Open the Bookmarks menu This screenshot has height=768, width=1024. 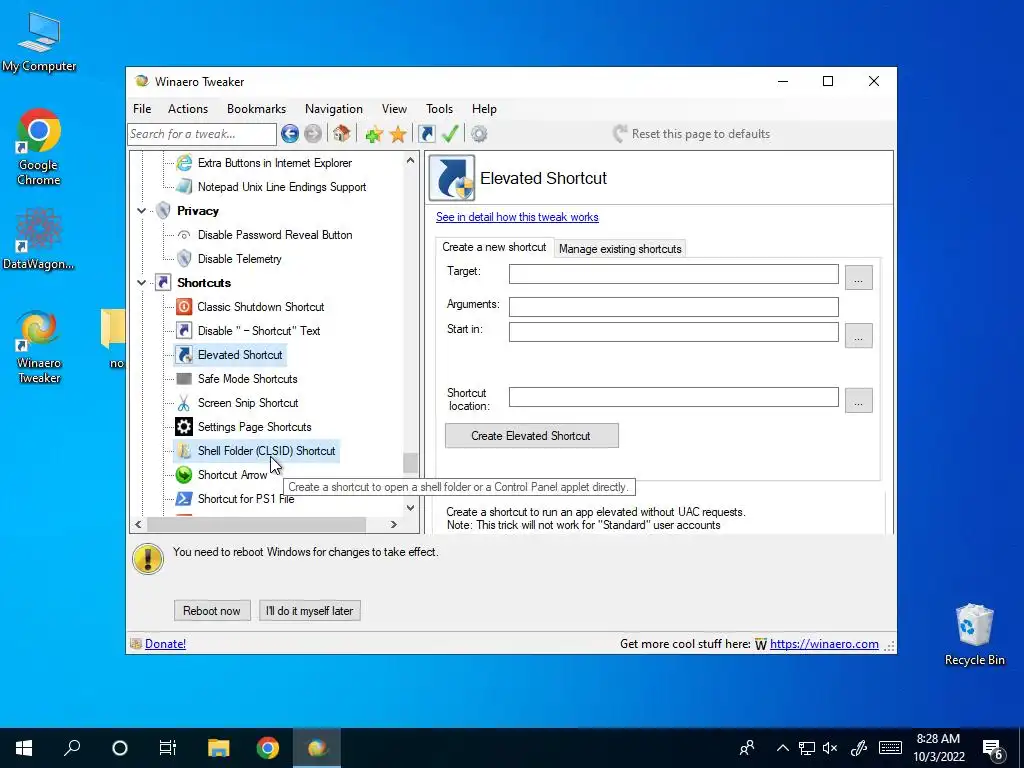(257, 109)
